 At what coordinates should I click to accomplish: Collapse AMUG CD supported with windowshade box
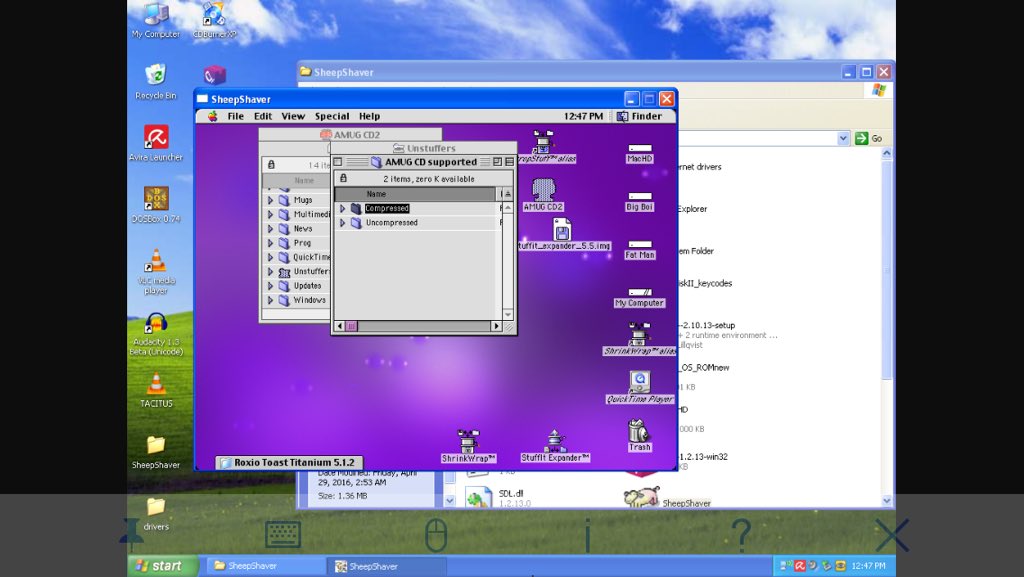click(x=509, y=162)
